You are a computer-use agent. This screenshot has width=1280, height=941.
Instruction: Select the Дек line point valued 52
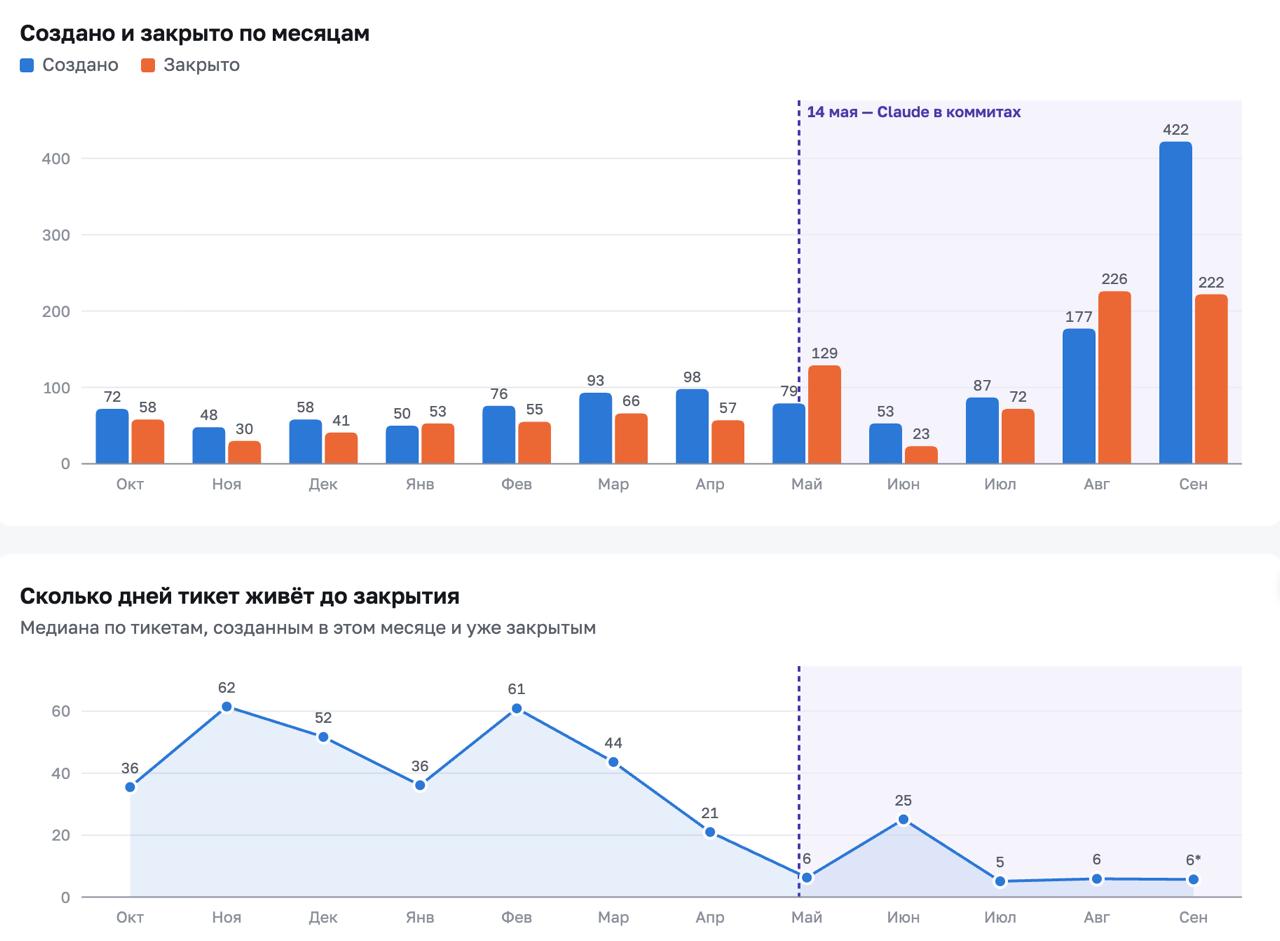323,737
